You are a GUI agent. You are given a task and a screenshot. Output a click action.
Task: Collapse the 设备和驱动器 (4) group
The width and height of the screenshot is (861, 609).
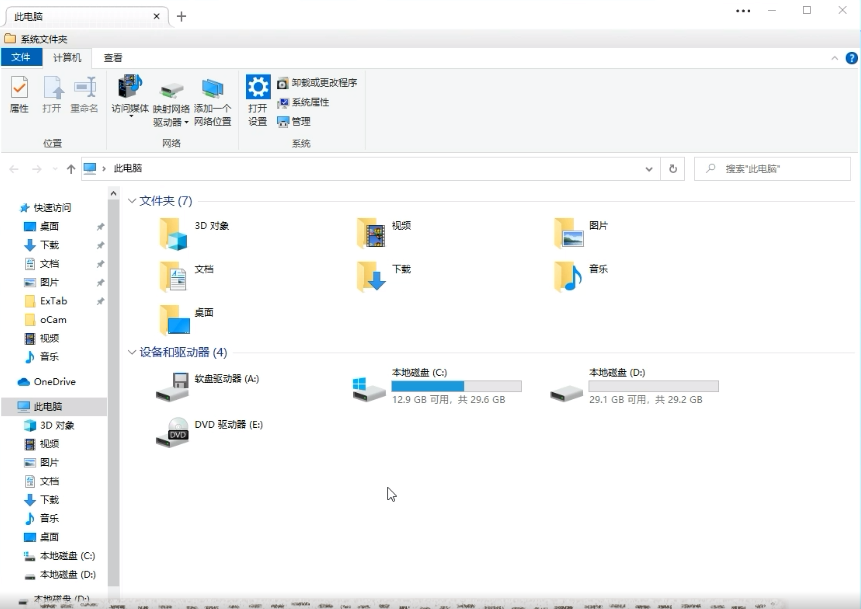(x=132, y=353)
